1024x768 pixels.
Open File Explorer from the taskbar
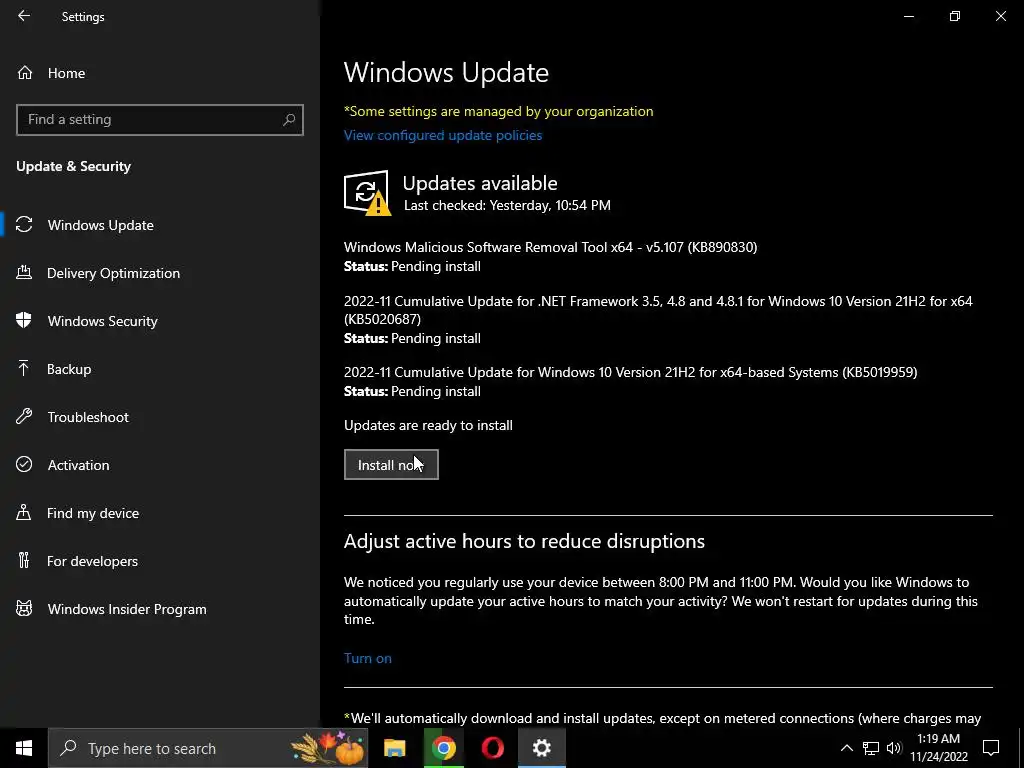click(394, 748)
